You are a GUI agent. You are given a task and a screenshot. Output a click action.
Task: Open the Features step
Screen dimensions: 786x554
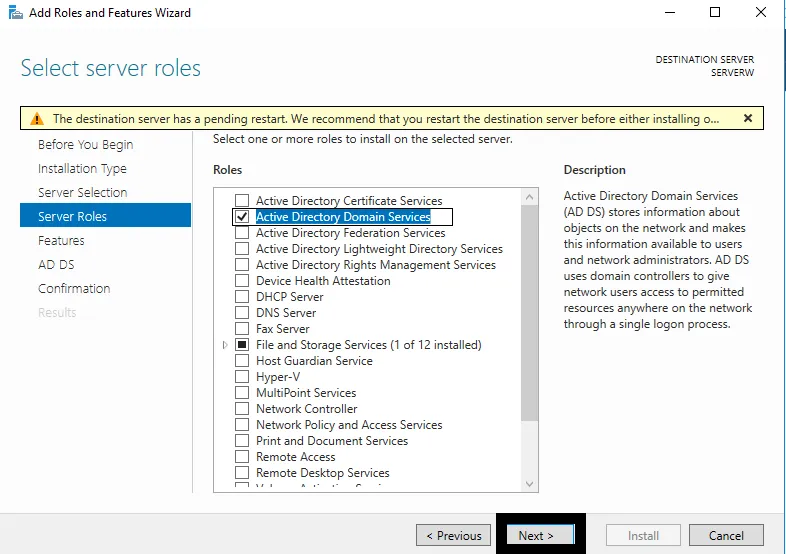(x=61, y=241)
